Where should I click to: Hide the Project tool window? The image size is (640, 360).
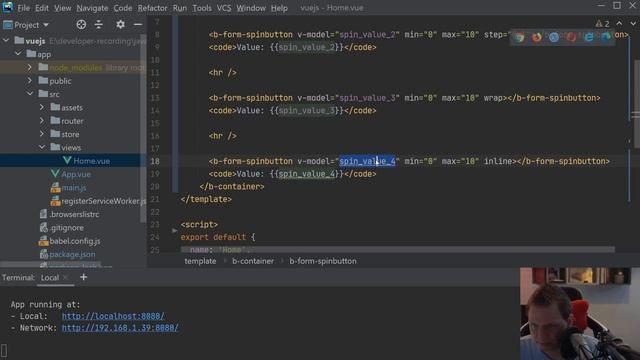tap(138, 24)
